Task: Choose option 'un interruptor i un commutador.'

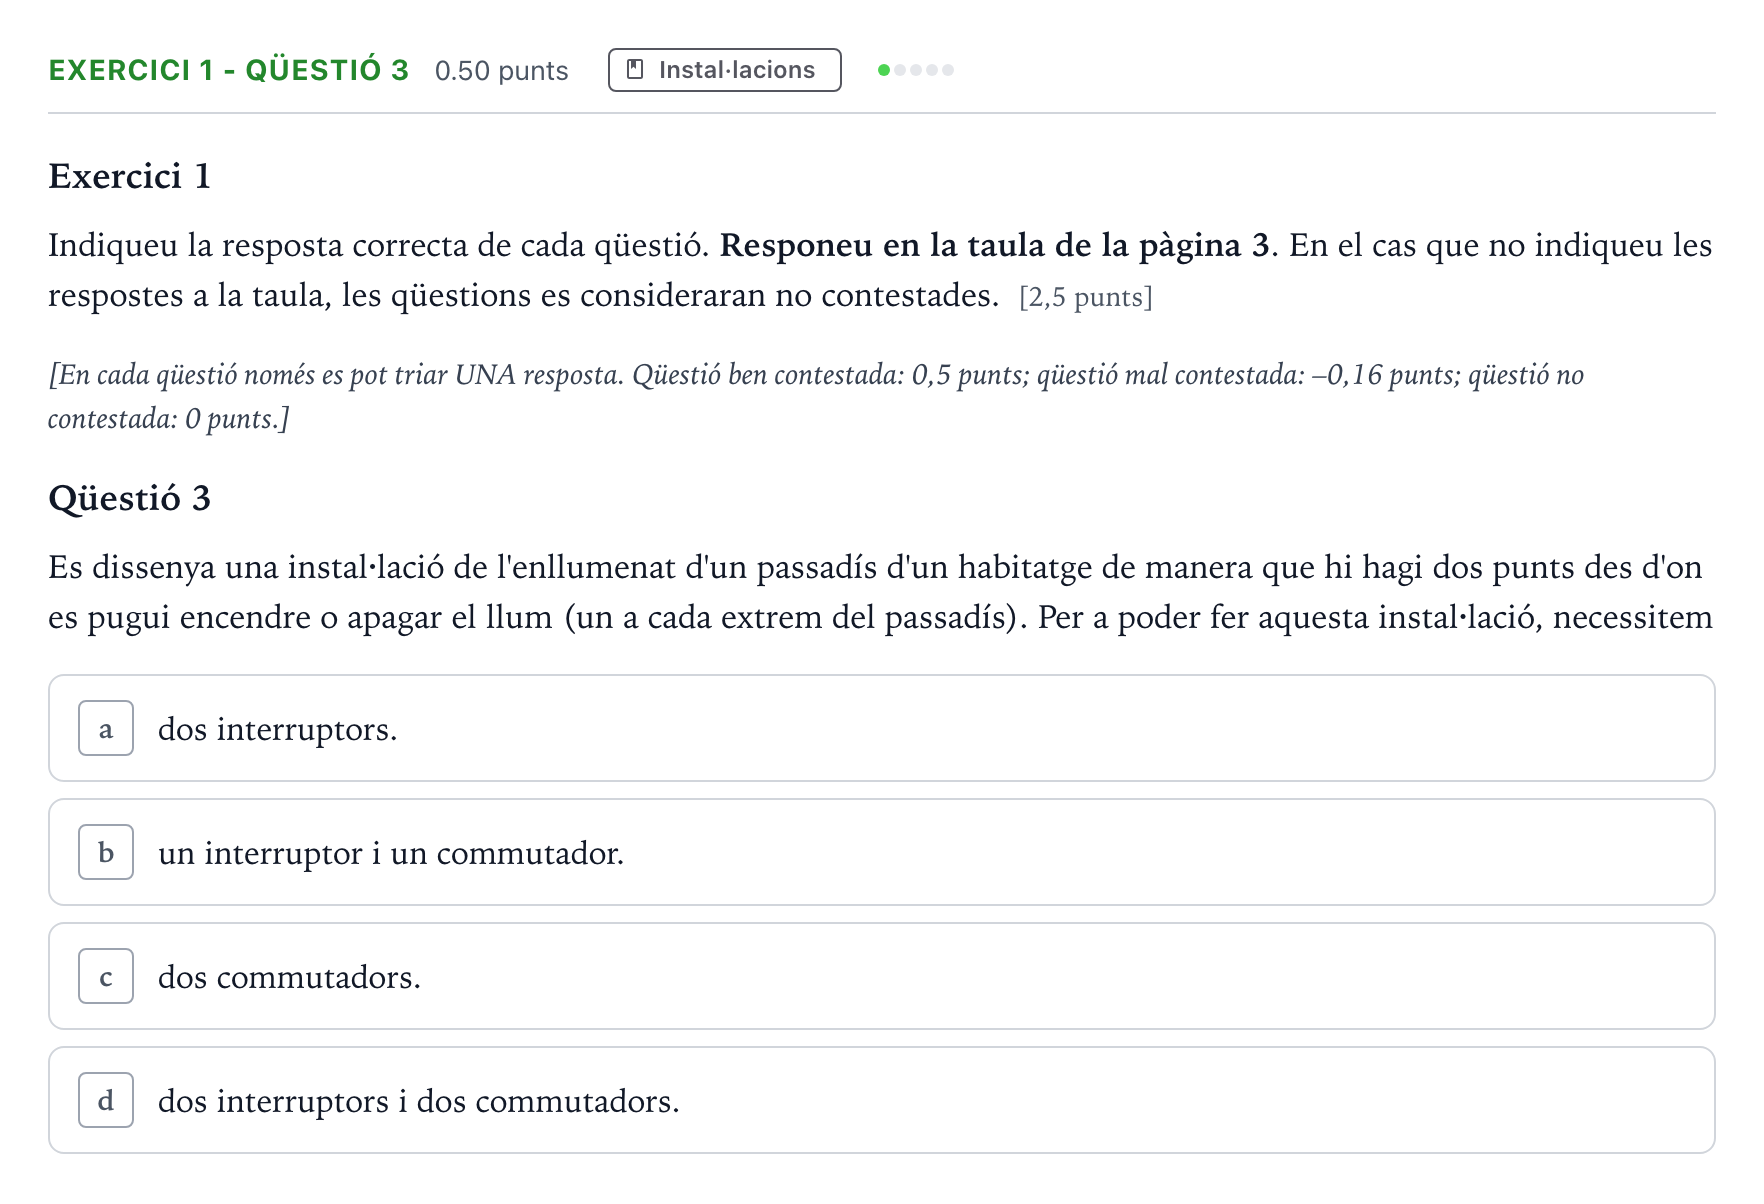Action: (x=882, y=853)
